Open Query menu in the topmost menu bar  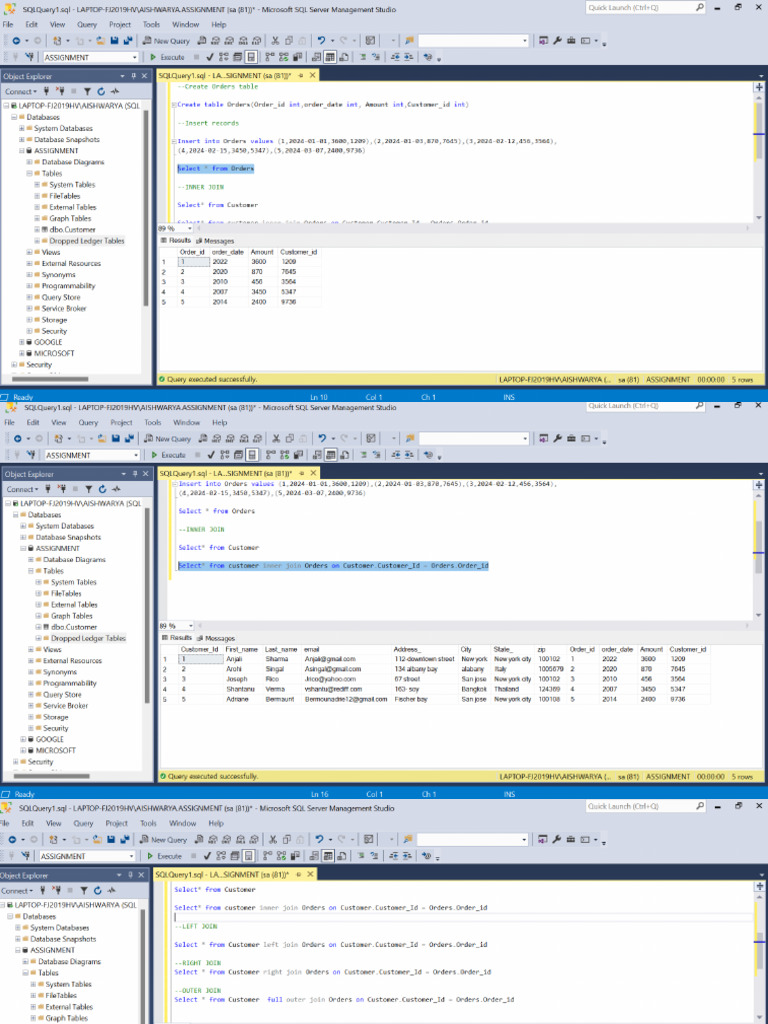(x=86, y=24)
